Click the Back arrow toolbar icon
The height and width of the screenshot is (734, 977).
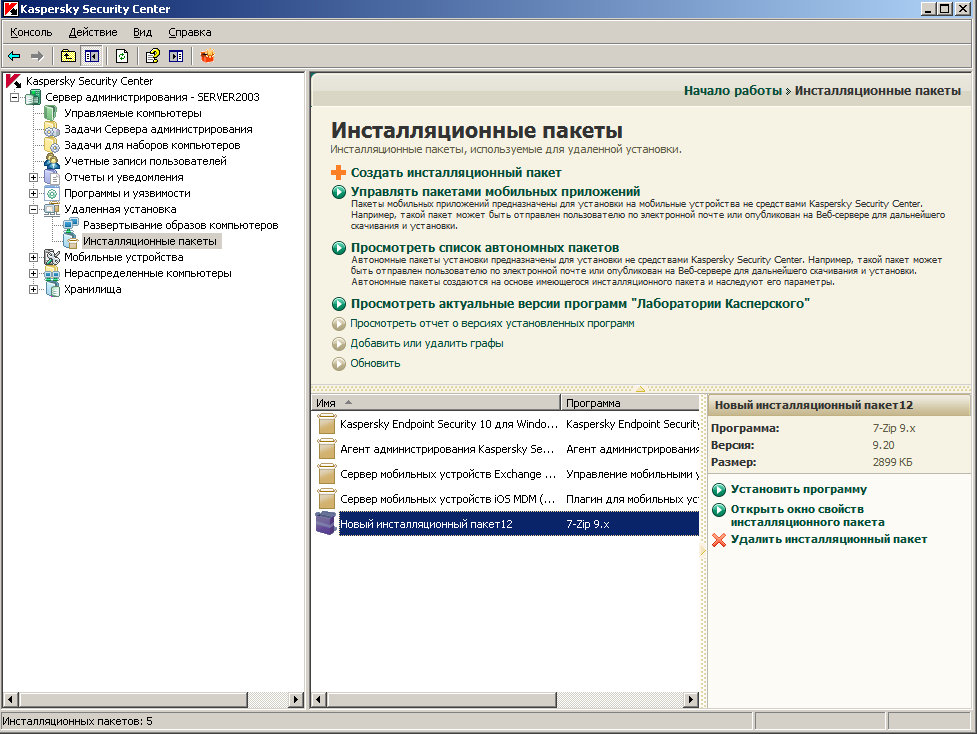point(14,56)
